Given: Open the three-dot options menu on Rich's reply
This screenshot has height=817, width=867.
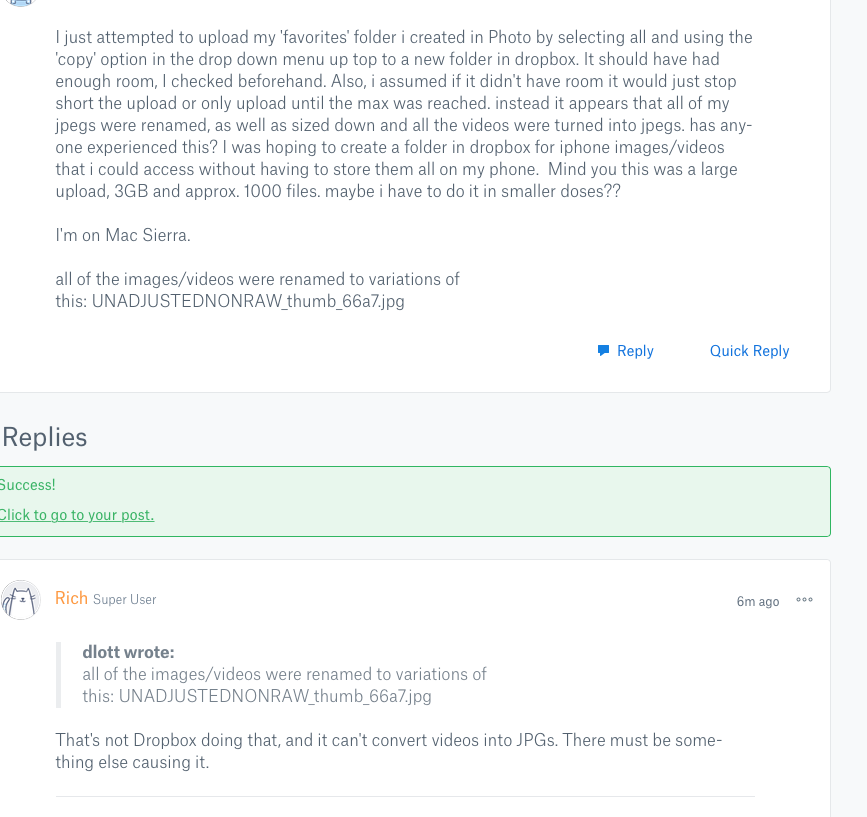Looking at the screenshot, I should coord(804,600).
